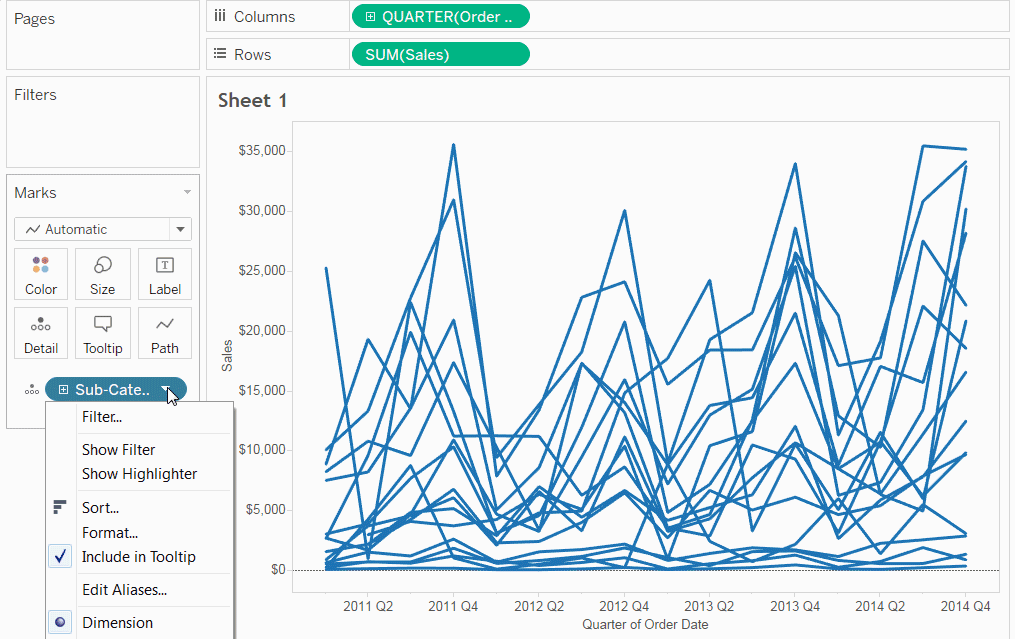Open the Tooltip card in Marks
The image size is (1015, 639).
pos(102,333)
